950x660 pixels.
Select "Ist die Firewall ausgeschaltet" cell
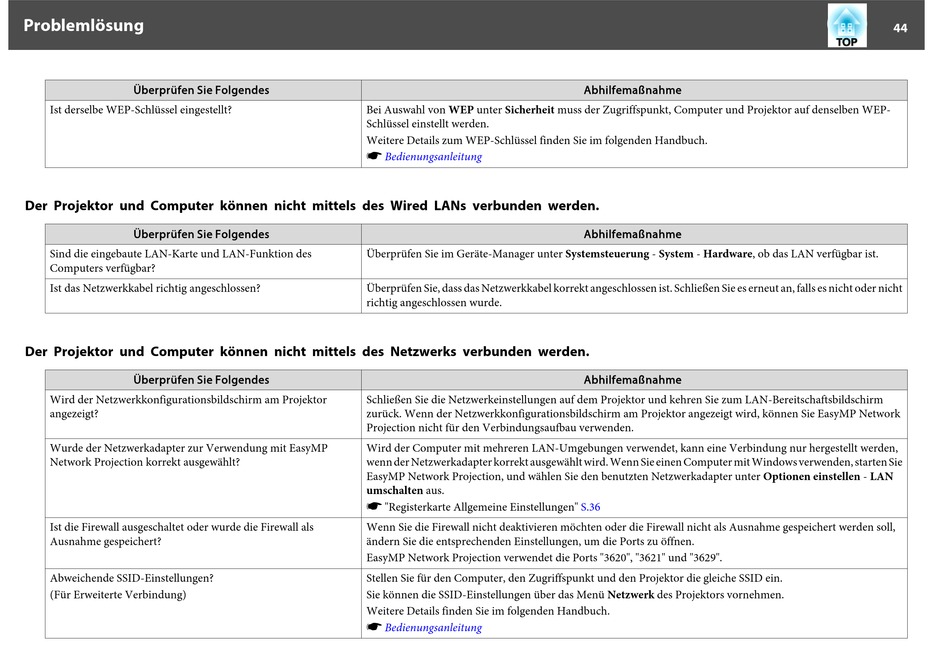[x=203, y=542]
